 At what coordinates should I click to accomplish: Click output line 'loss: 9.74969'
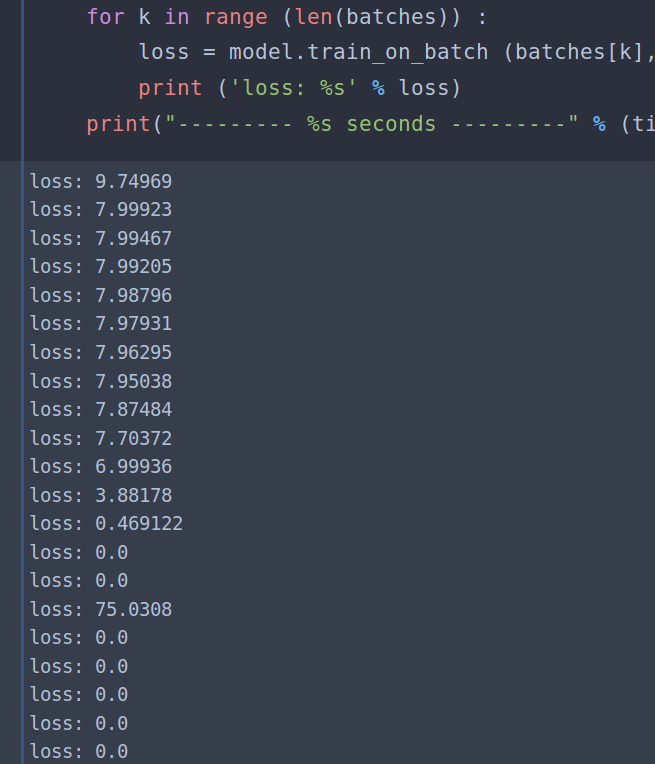(100, 181)
